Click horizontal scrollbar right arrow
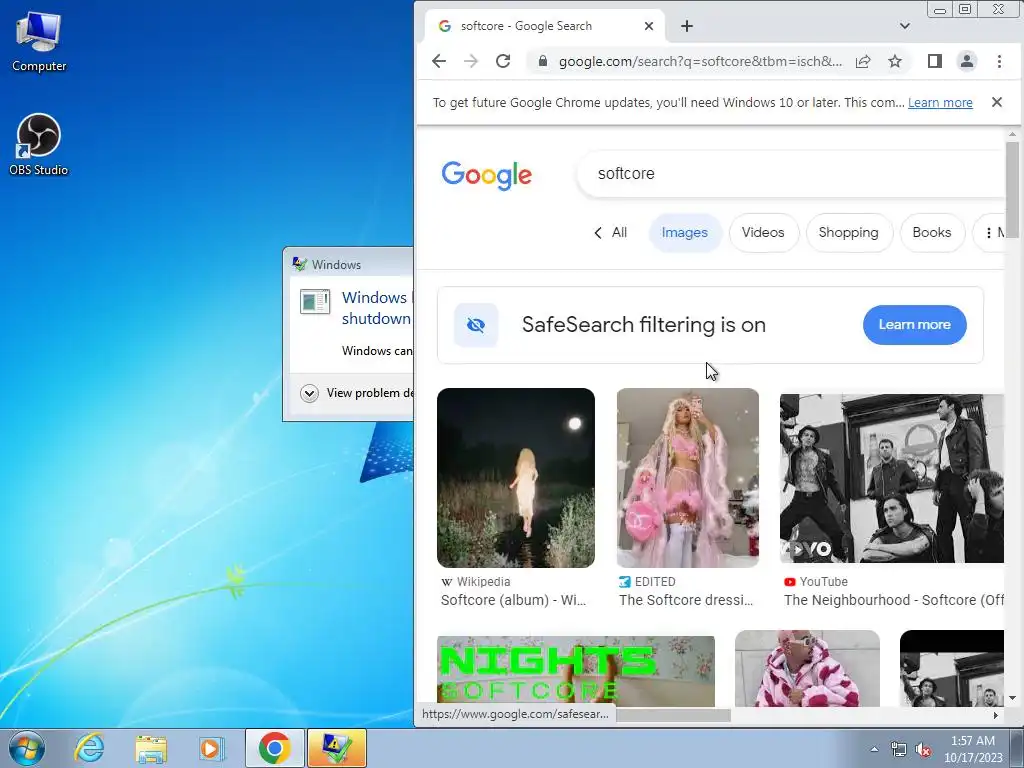This screenshot has width=1024, height=768. [995, 716]
